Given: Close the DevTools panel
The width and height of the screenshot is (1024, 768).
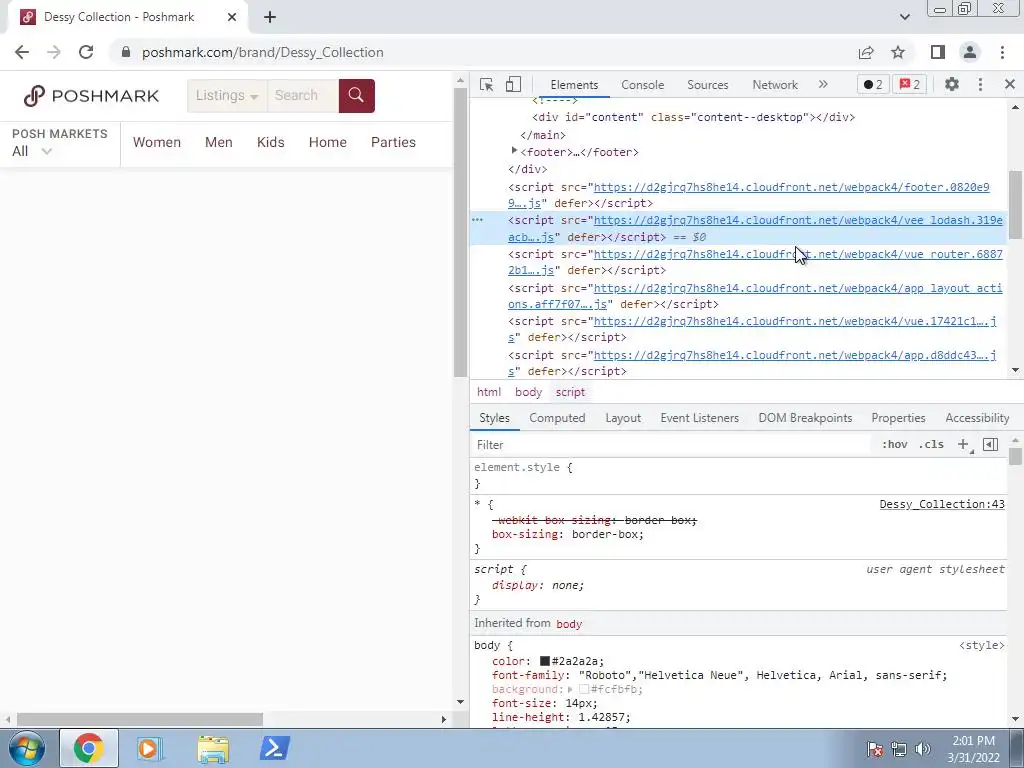Looking at the screenshot, I should [1010, 84].
